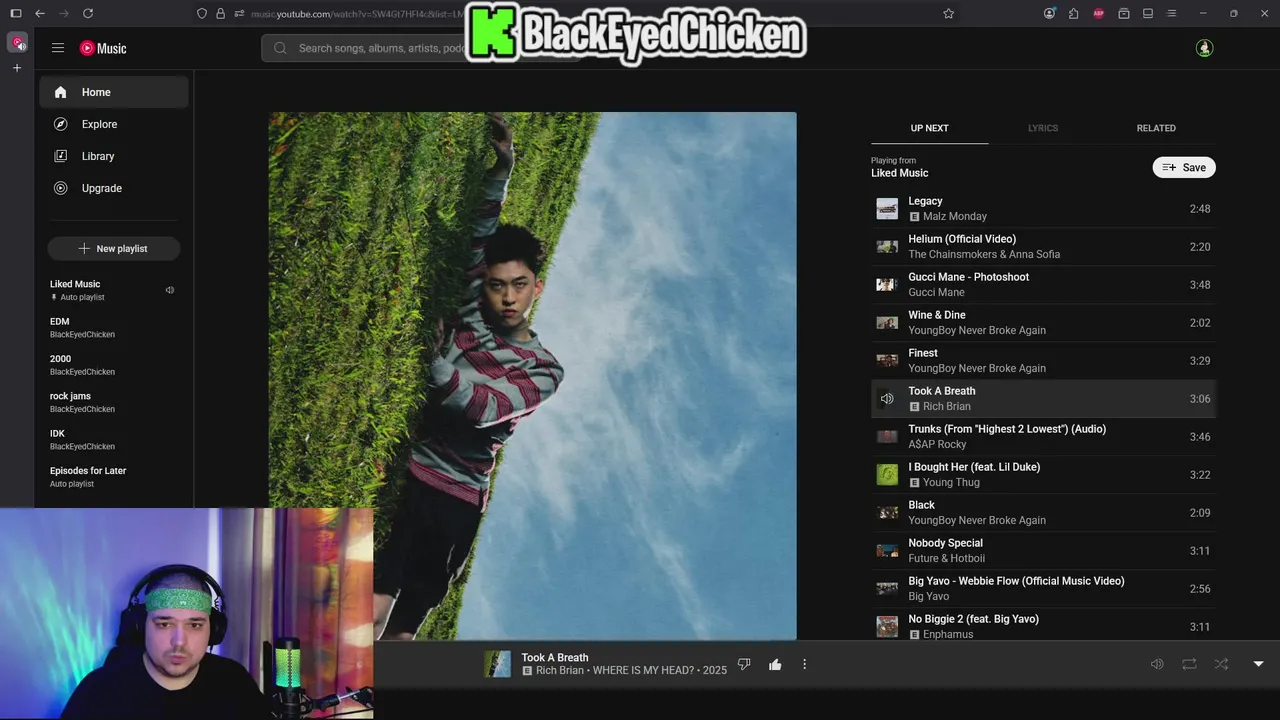Click the large album artwork
The width and height of the screenshot is (1280, 720).
pyautogui.click(x=532, y=376)
